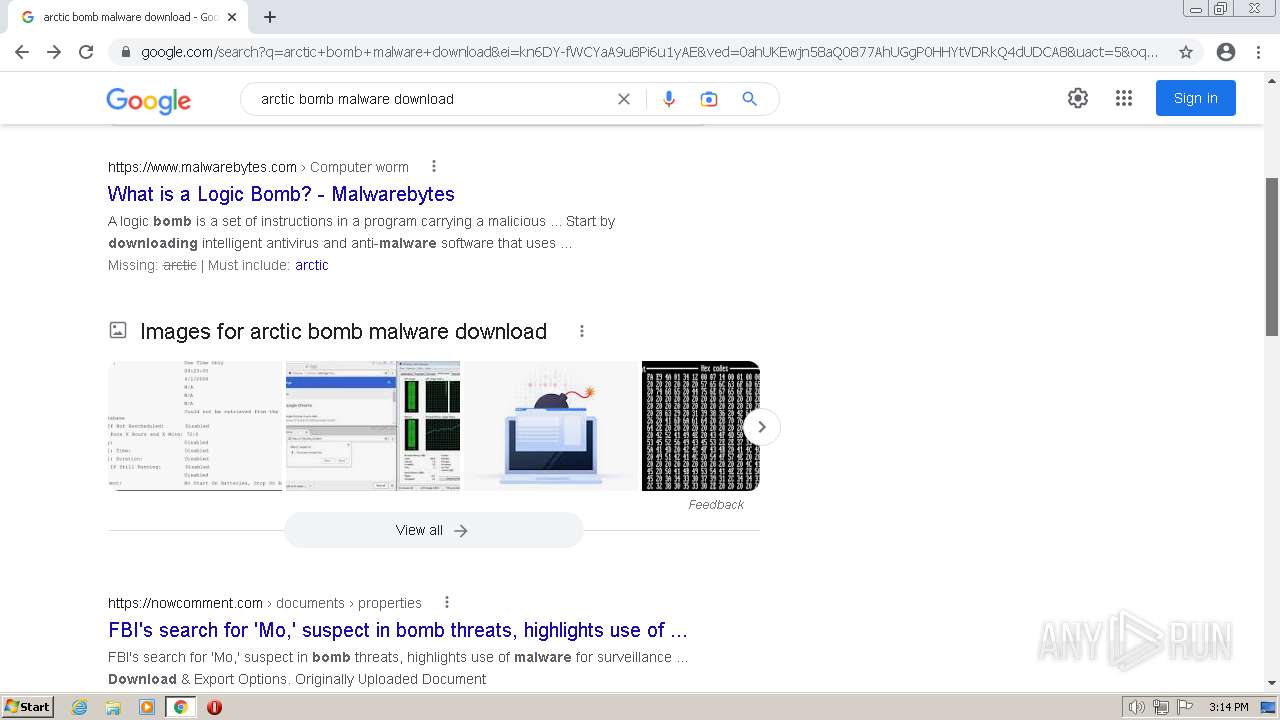
Task: Open options for nowcomment.com result
Action: coord(447,603)
